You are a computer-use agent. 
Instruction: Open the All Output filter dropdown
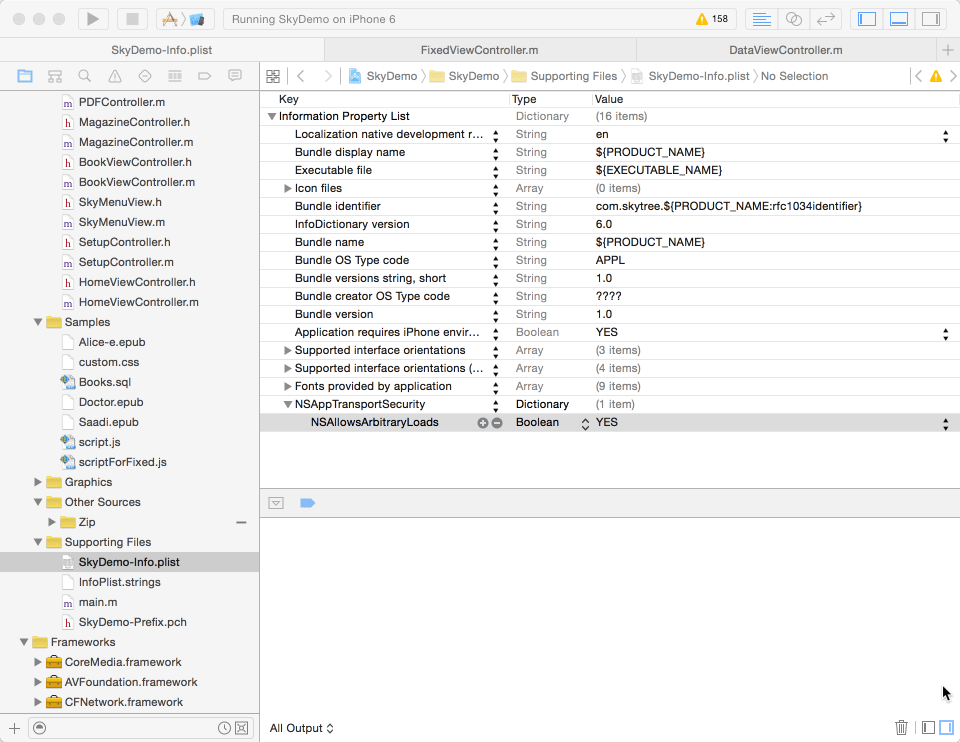pyautogui.click(x=301, y=728)
